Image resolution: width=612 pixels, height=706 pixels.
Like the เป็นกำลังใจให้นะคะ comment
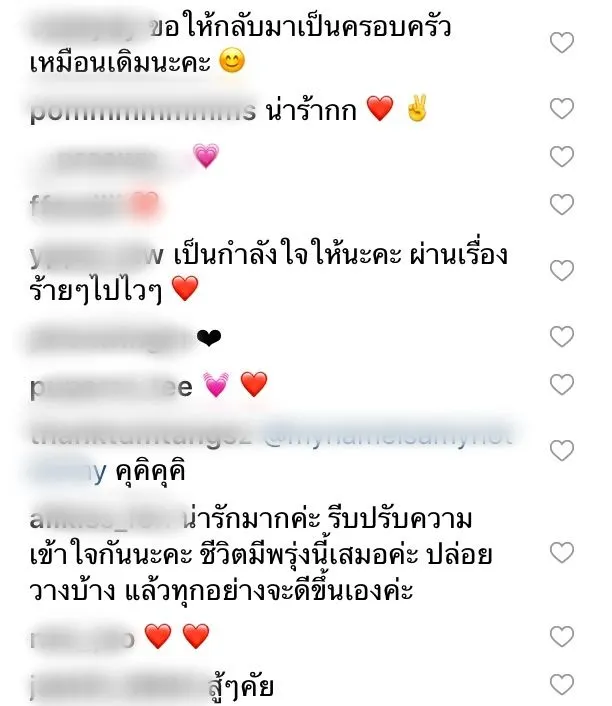pyautogui.click(x=562, y=271)
